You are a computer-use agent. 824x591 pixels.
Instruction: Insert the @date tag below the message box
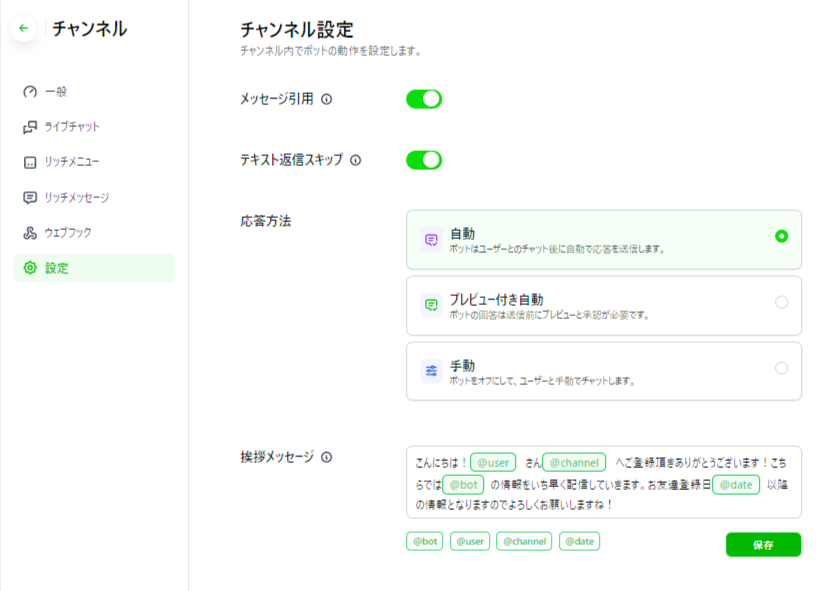click(x=579, y=541)
